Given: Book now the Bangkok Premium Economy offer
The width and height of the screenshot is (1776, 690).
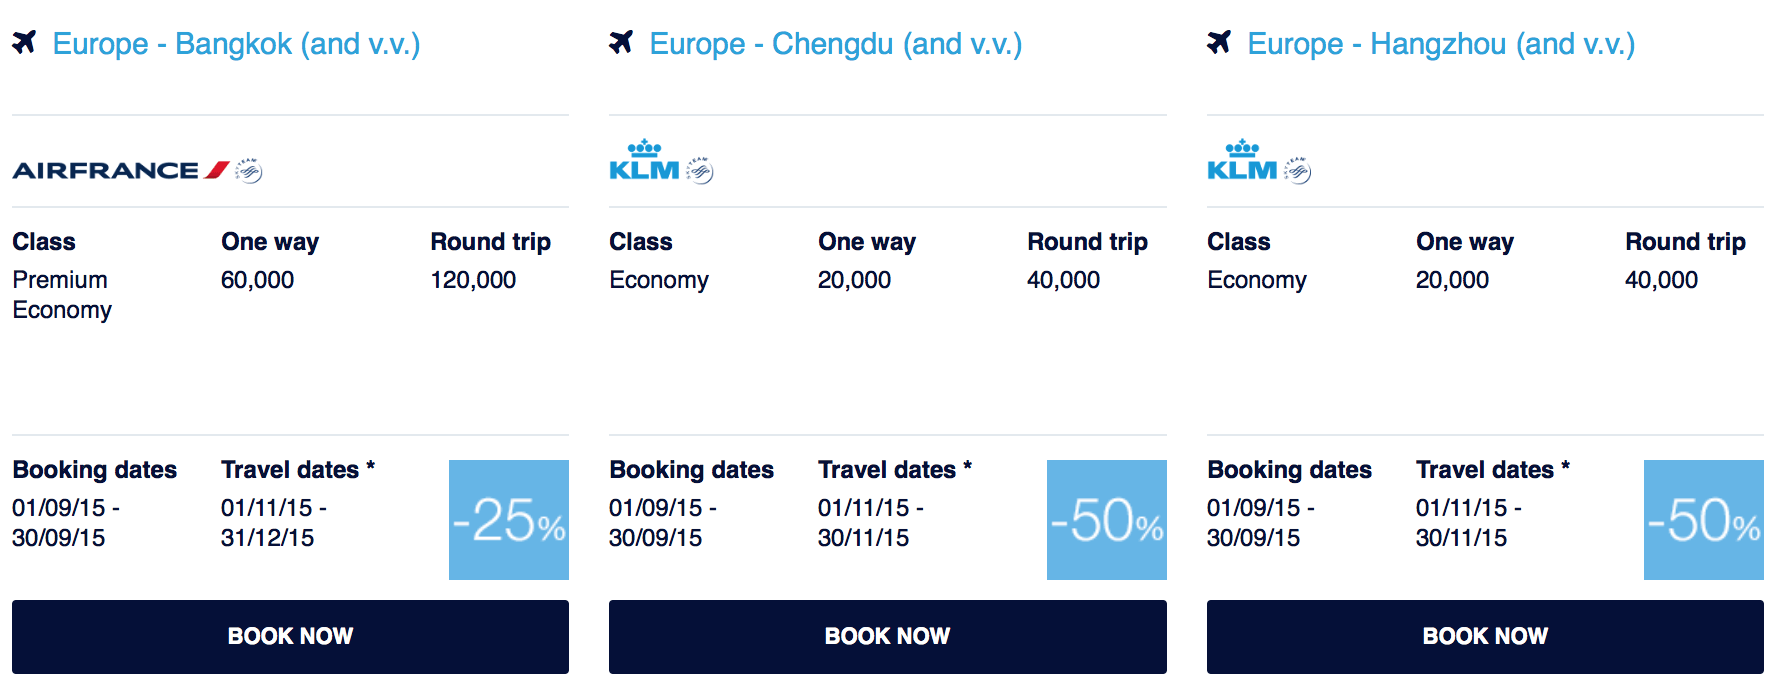Looking at the screenshot, I should (290, 637).
